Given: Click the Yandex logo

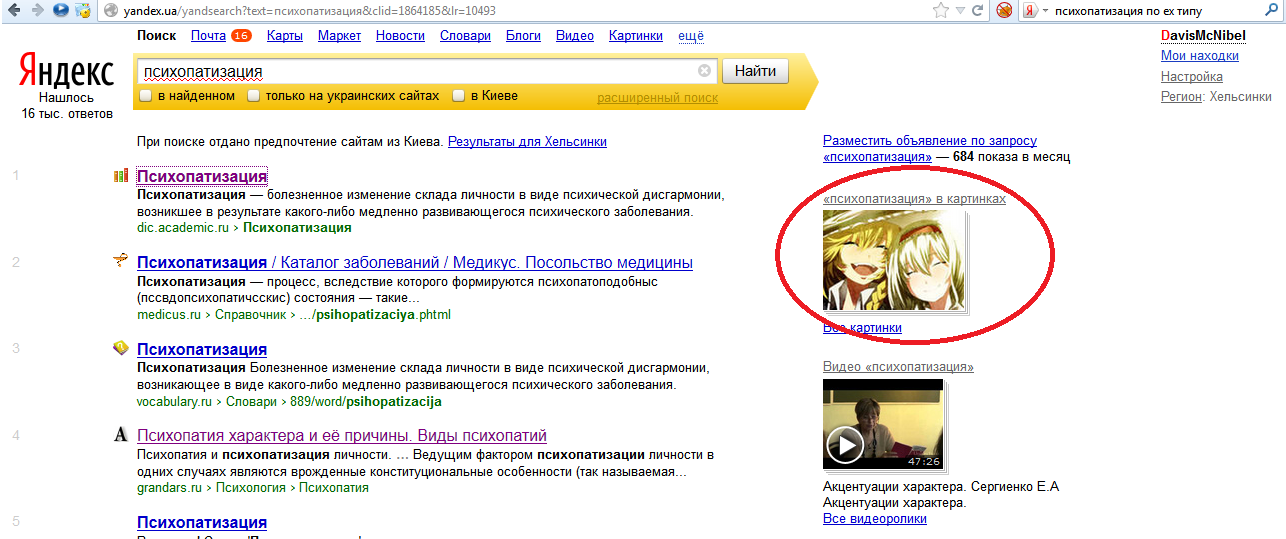Looking at the screenshot, I should pyautogui.click(x=66, y=71).
